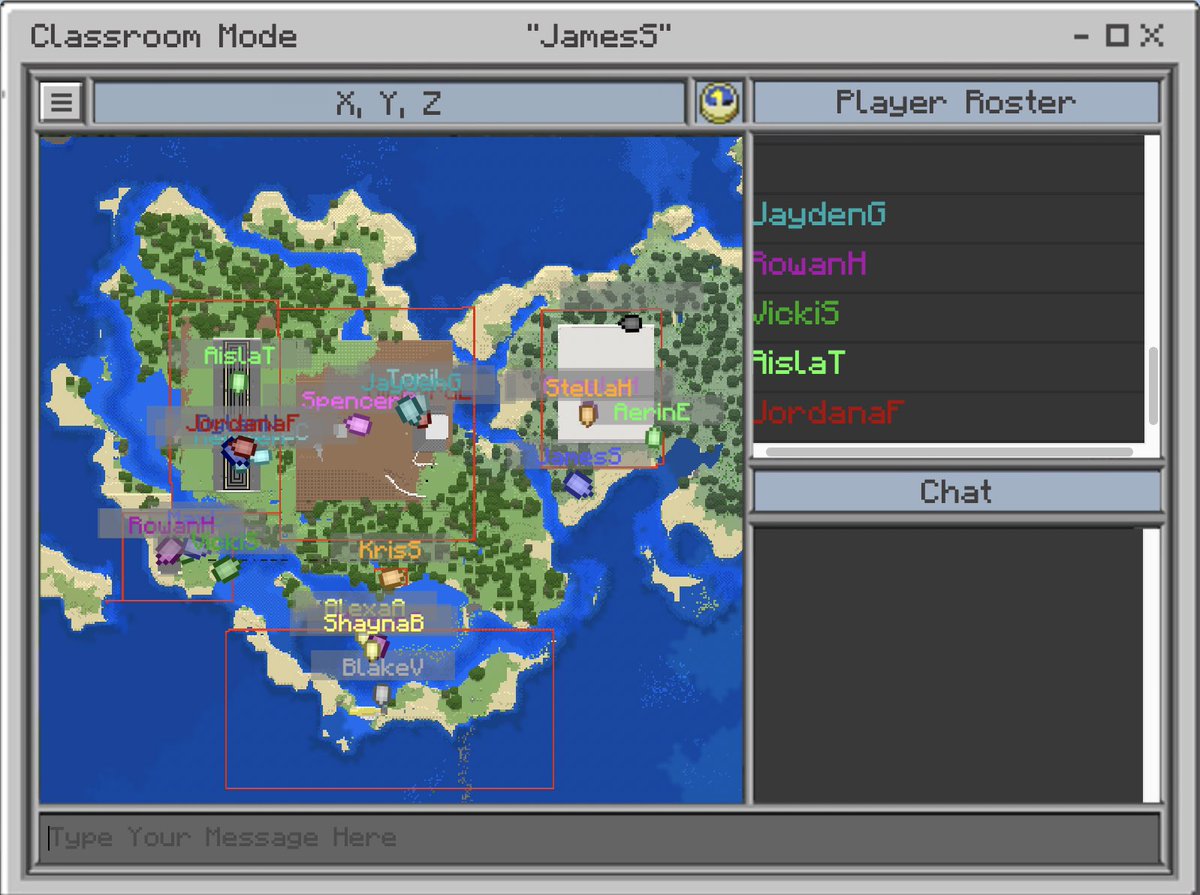Click the Player Roster header
Screen dimensions: 1200x895
(955, 102)
